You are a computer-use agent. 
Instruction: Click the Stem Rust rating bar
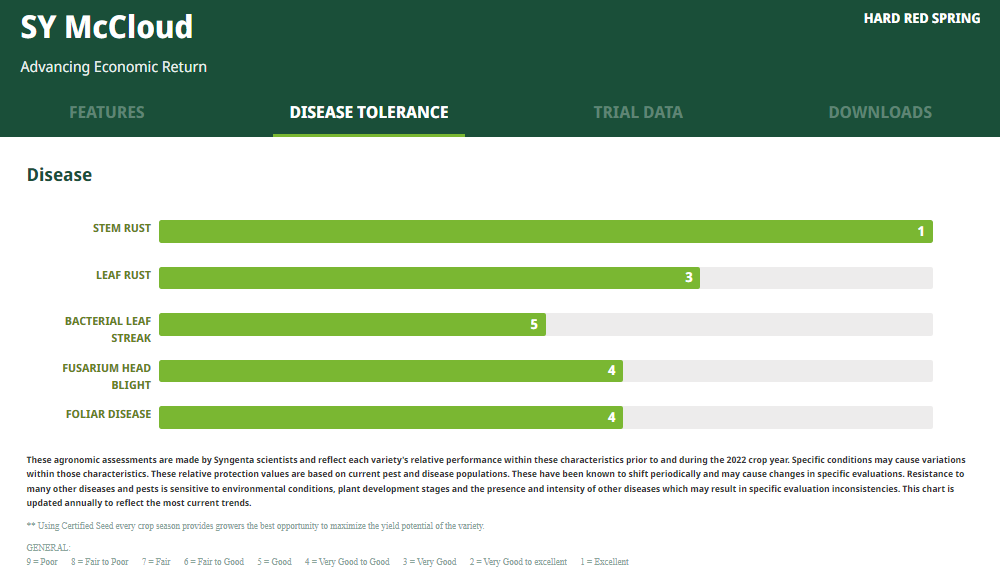click(546, 231)
